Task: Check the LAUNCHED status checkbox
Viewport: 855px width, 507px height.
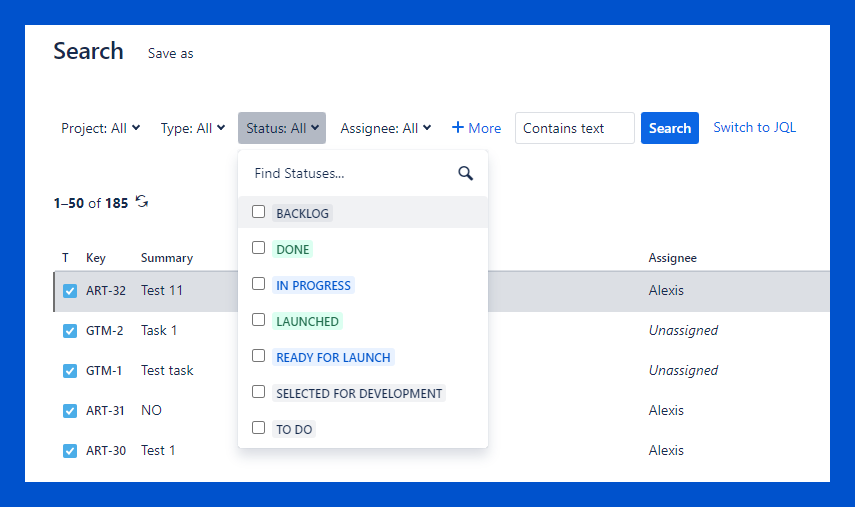Action: [x=258, y=319]
